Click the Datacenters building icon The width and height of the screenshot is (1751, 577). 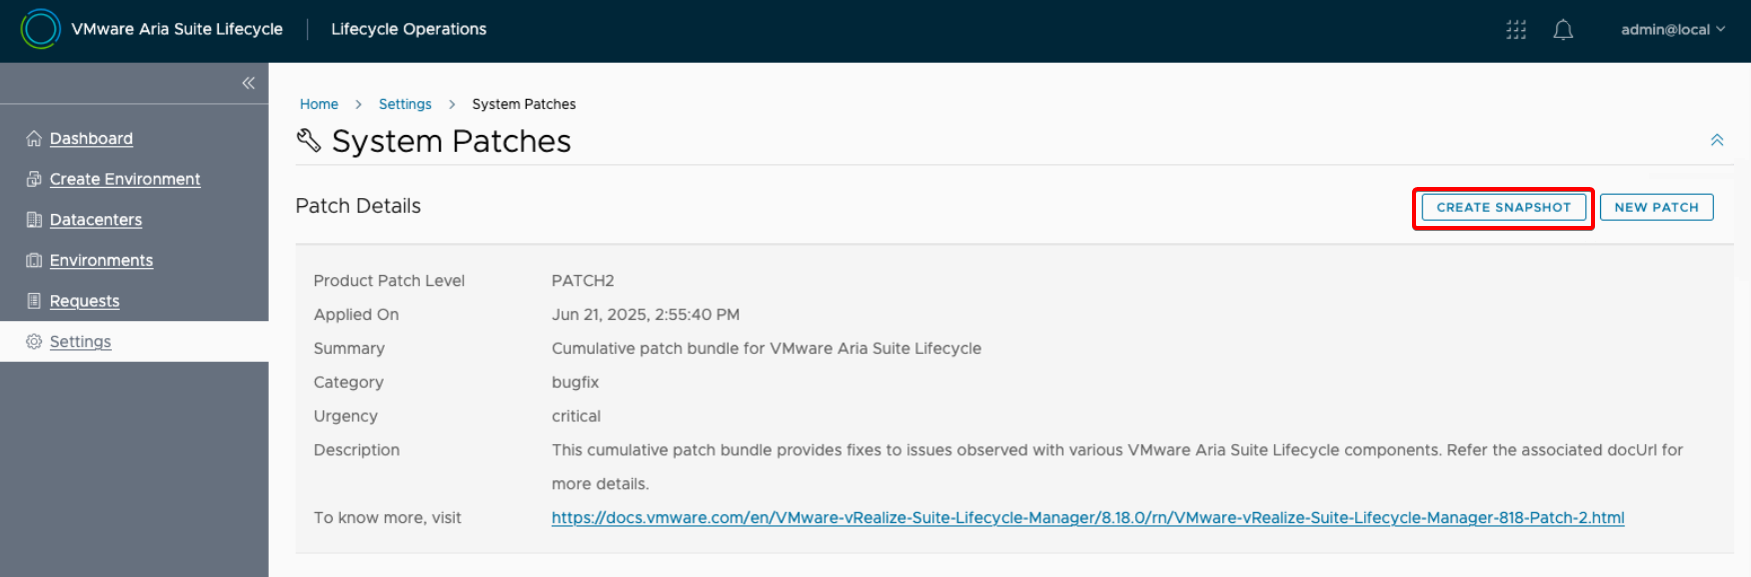(x=34, y=220)
